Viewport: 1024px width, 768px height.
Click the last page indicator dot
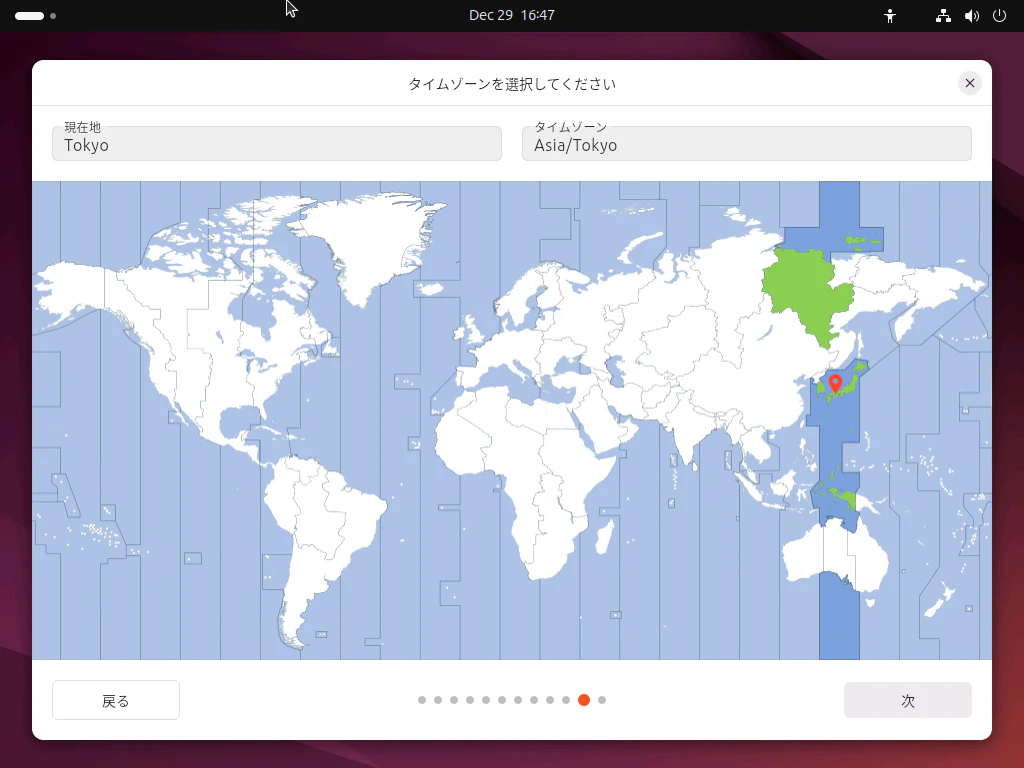coord(601,700)
